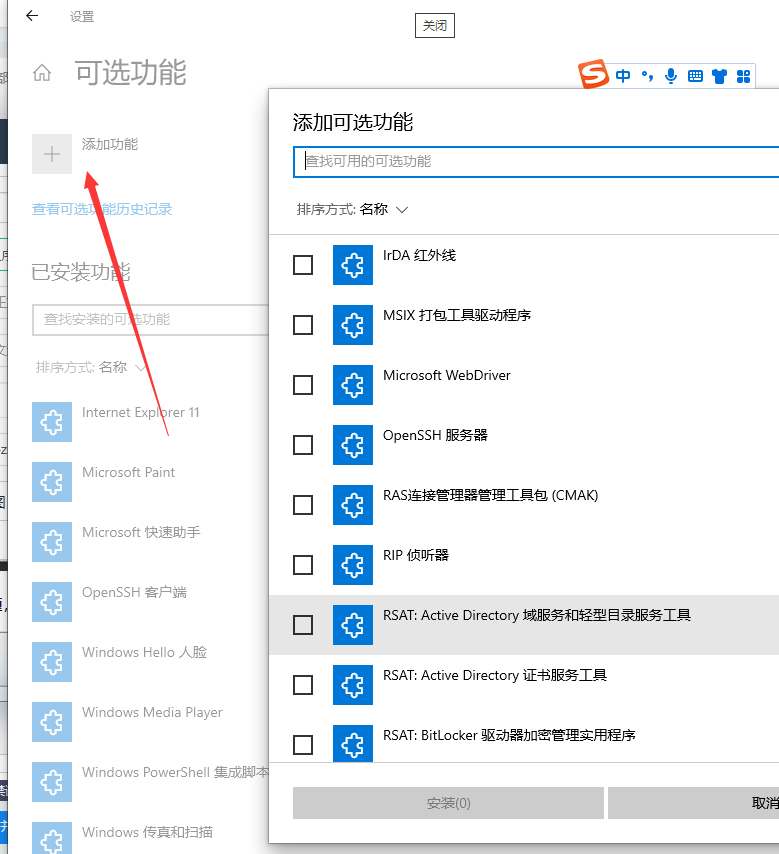Viewport: 779px width, 854px height.
Task: Open 查看可选功能历史记录 link
Action: click(x=102, y=209)
